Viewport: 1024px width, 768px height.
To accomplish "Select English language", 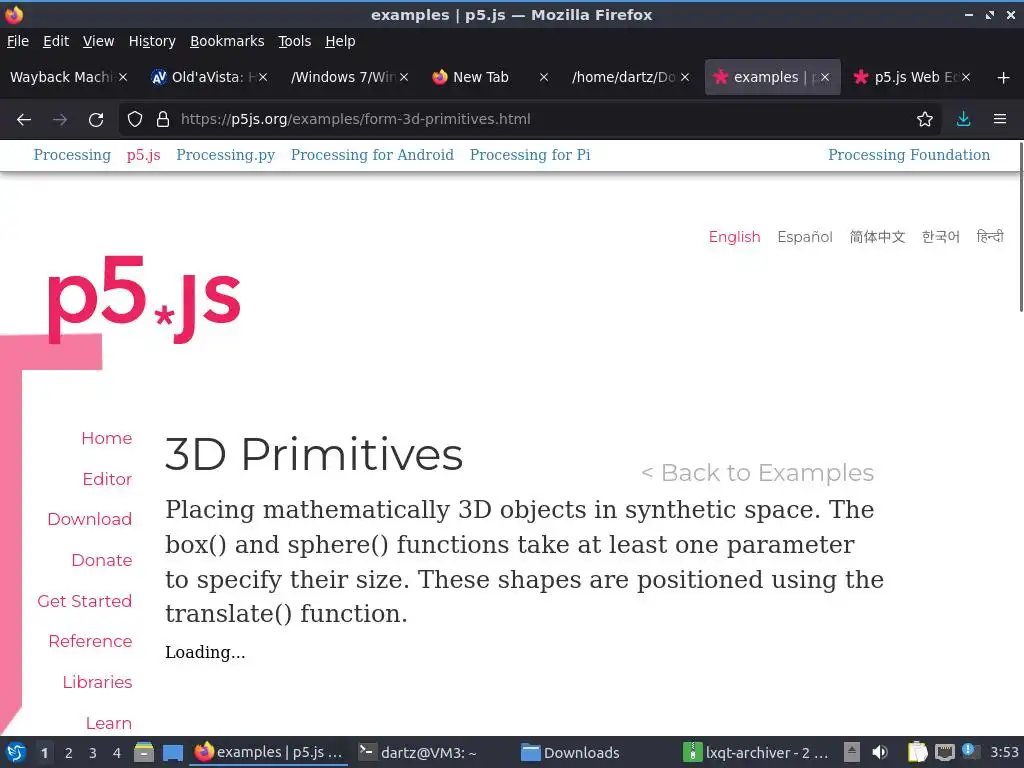I will tap(735, 236).
